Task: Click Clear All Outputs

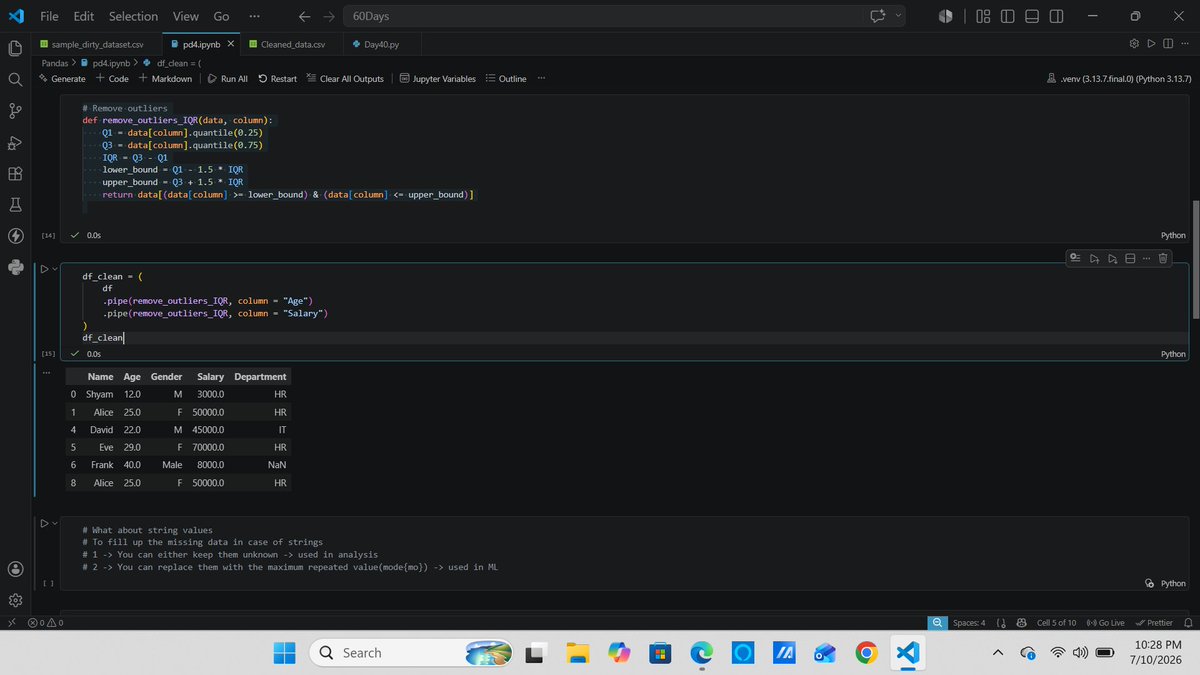Action: 344,79
